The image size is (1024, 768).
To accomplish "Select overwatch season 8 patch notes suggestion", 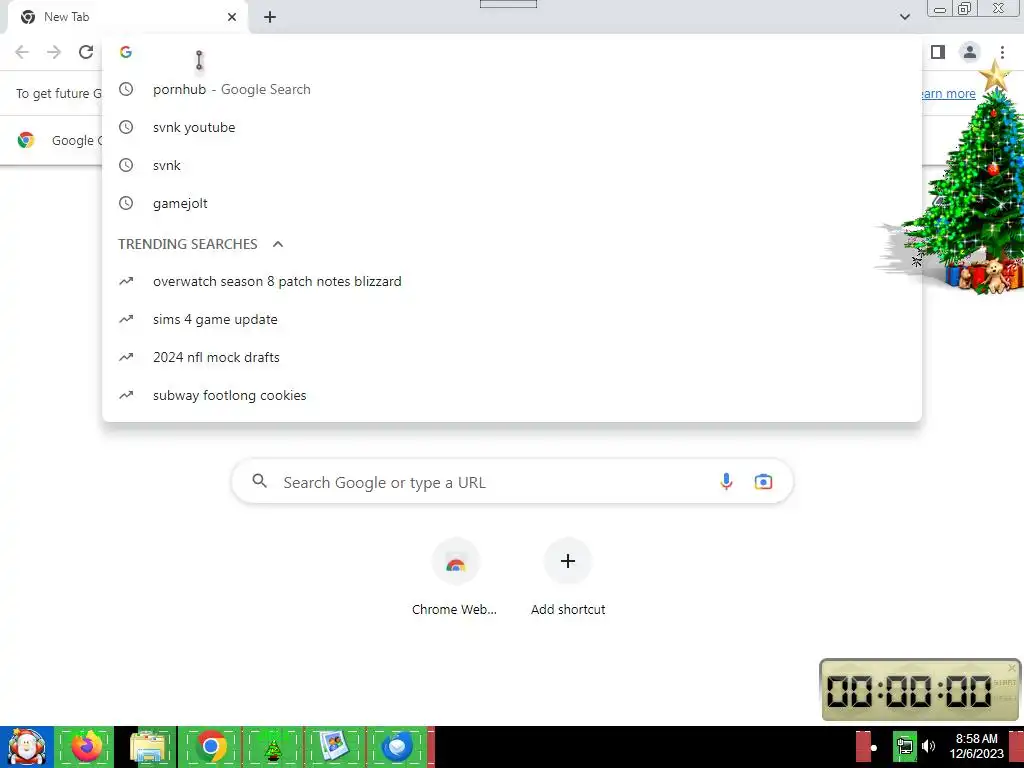I will click(x=512, y=281).
